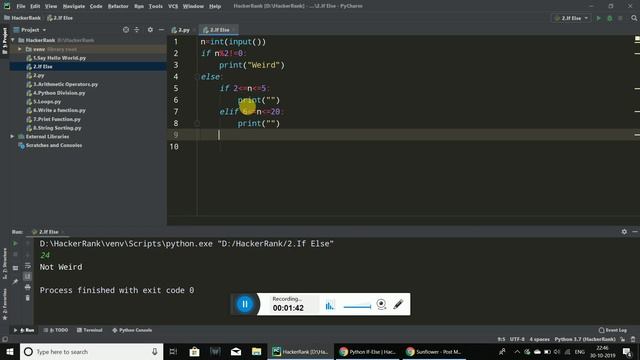The height and width of the screenshot is (360, 640).
Task: Toggle the Structure side tool tab
Action: click(5, 263)
